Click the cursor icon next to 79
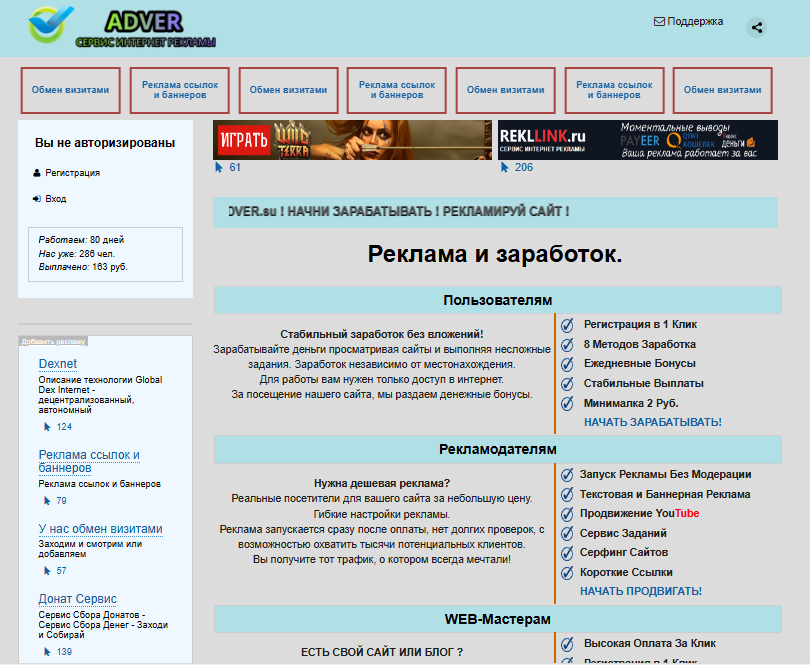The width and height of the screenshot is (810, 665). coord(48,501)
